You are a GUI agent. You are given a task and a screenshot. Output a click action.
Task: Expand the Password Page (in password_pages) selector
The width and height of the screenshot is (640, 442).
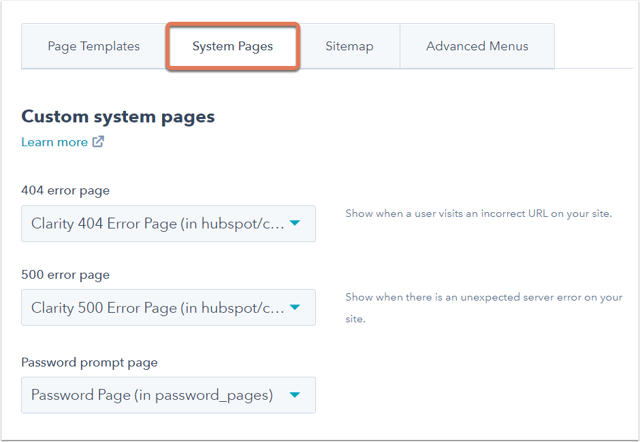168,395
